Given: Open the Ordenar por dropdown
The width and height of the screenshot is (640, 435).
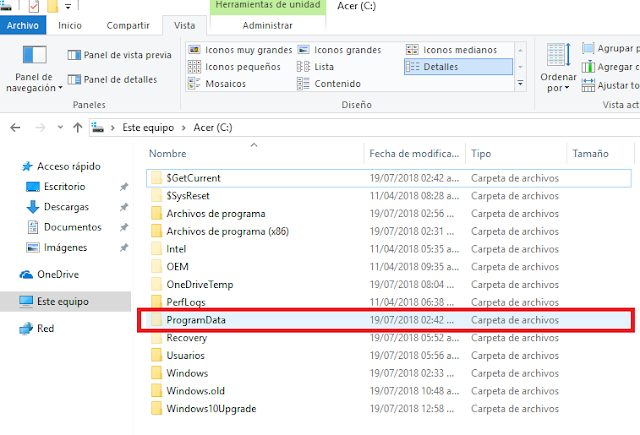Looking at the screenshot, I should click(558, 69).
